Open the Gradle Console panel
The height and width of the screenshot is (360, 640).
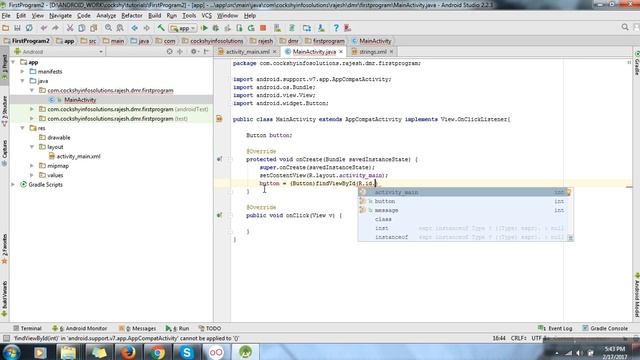click(x=605, y=328)
